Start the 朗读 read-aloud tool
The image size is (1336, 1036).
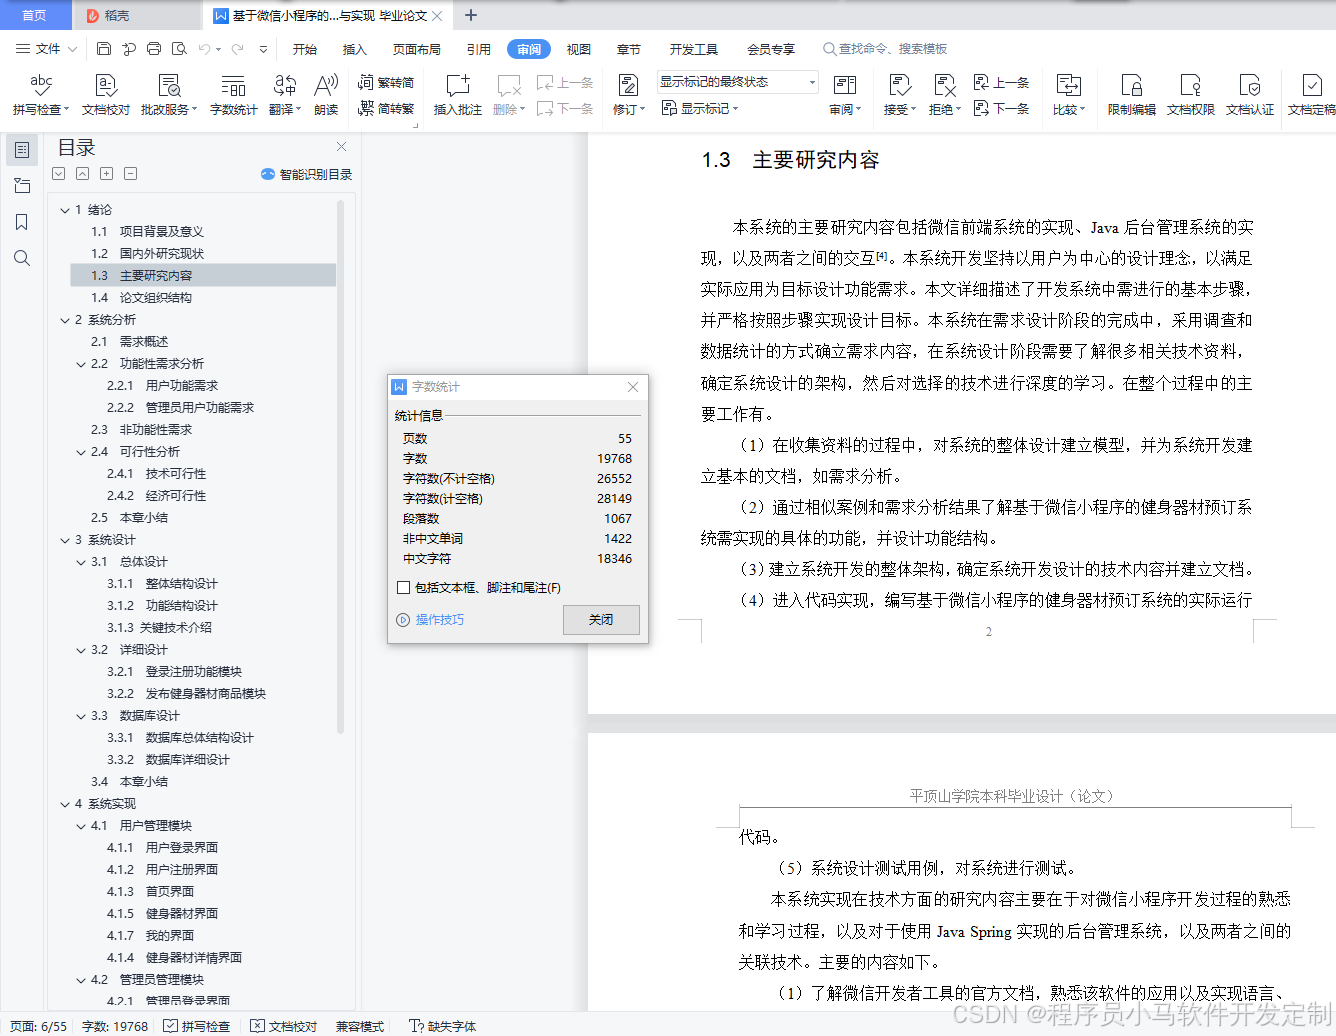pos(325,94)
